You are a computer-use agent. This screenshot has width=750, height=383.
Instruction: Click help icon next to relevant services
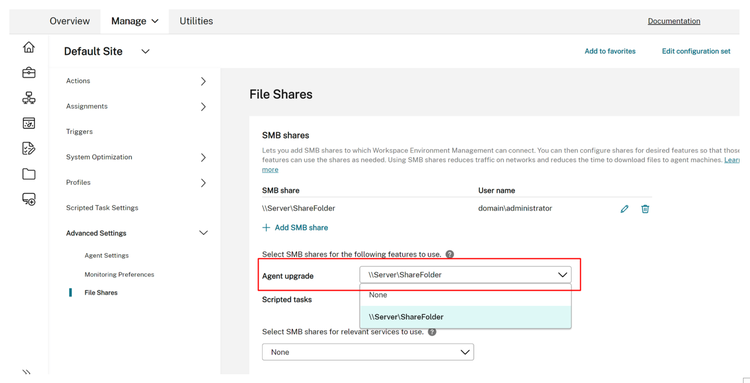point(432,332)
